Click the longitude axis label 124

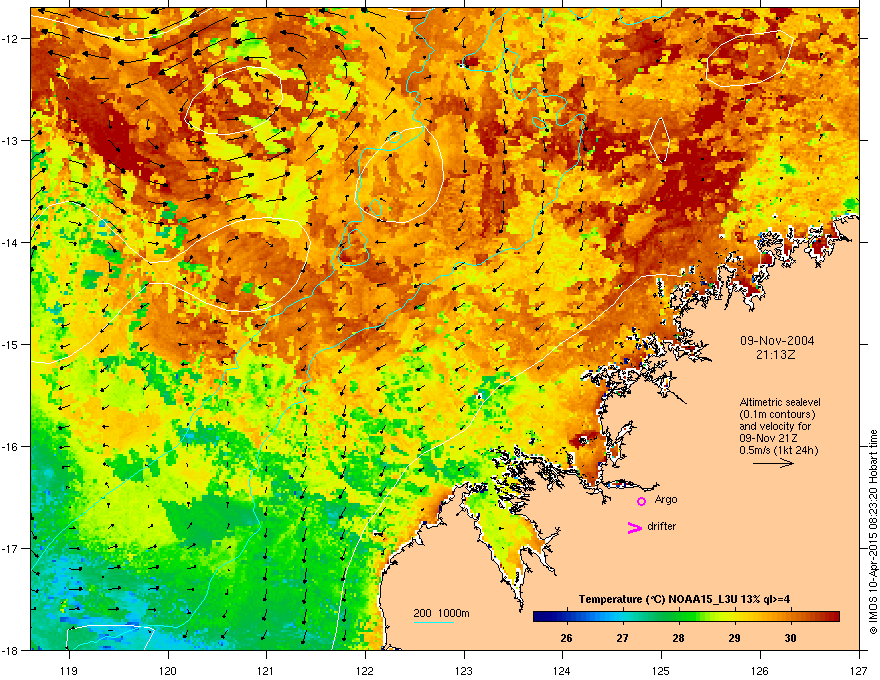[x=562, y=670]
